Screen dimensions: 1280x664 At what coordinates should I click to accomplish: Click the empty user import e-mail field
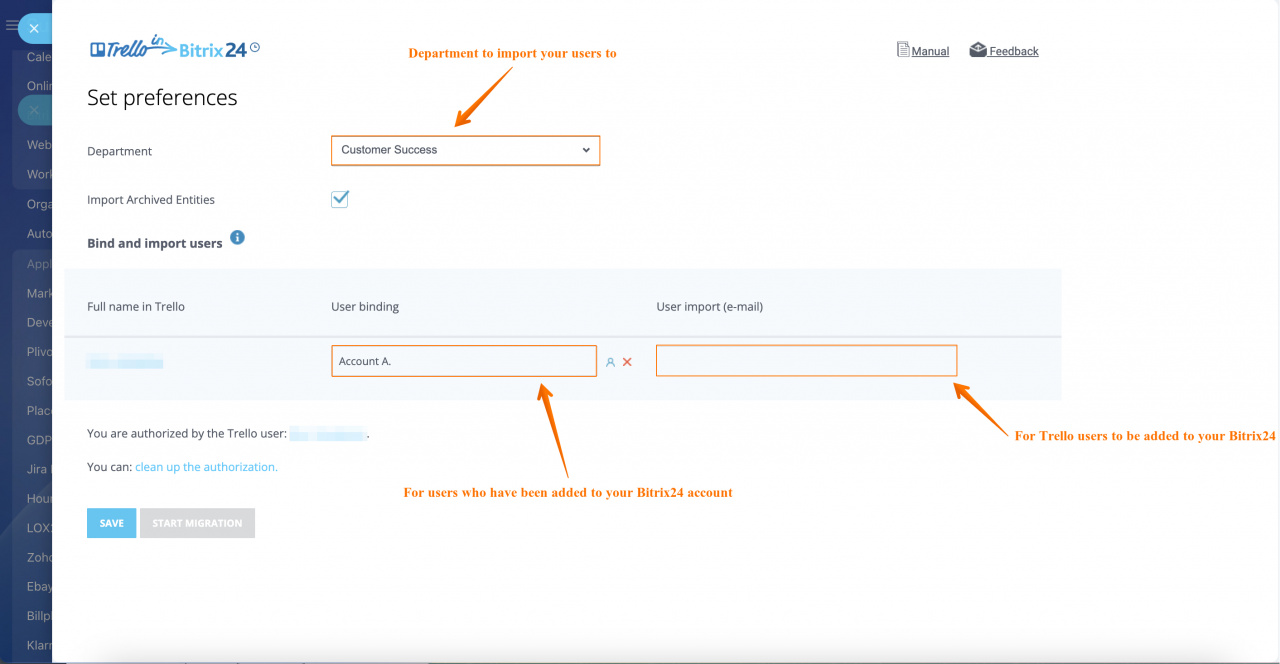pyautogui.click(x=806, y=360)
